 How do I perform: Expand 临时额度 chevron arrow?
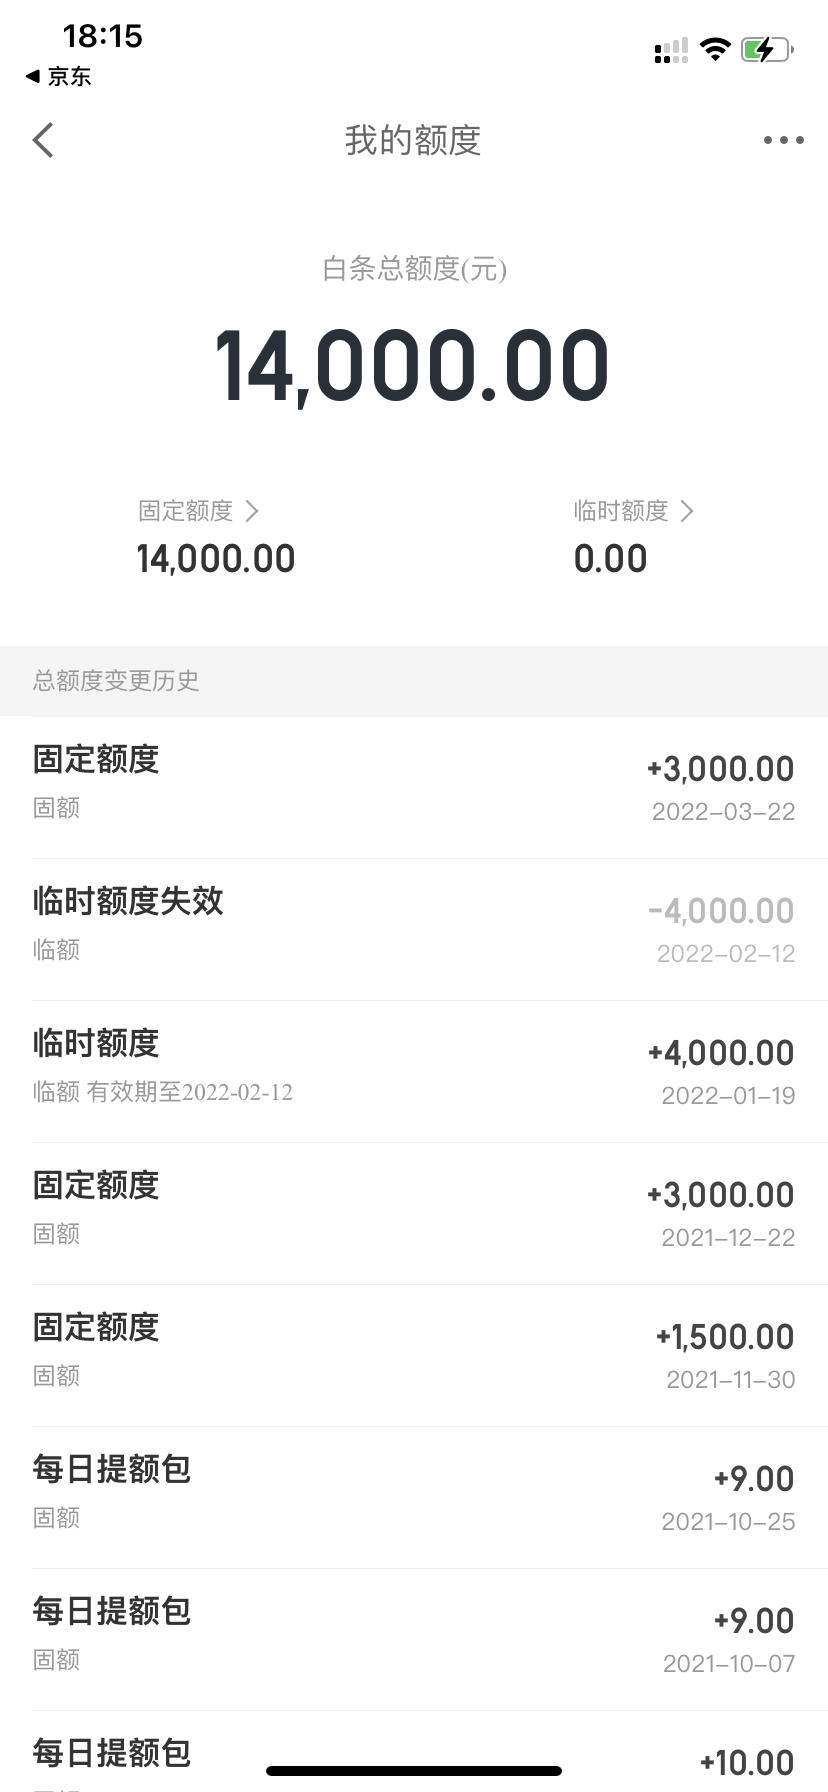687,511
